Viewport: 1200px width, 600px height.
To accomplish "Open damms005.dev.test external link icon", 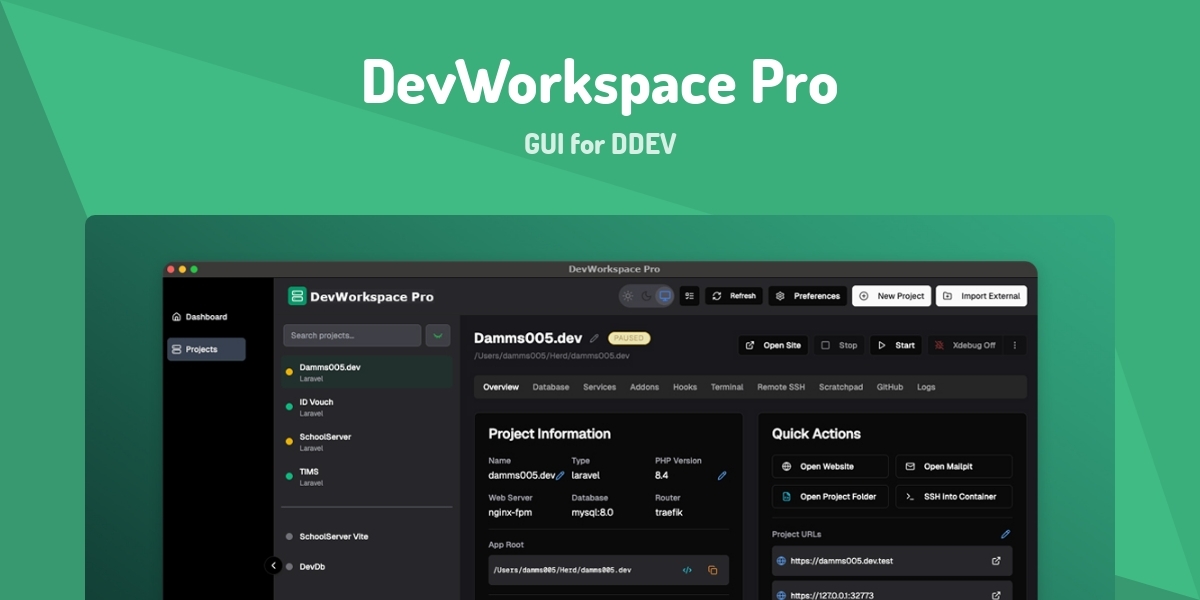I will pyautogui.click(x=996, y=561).
